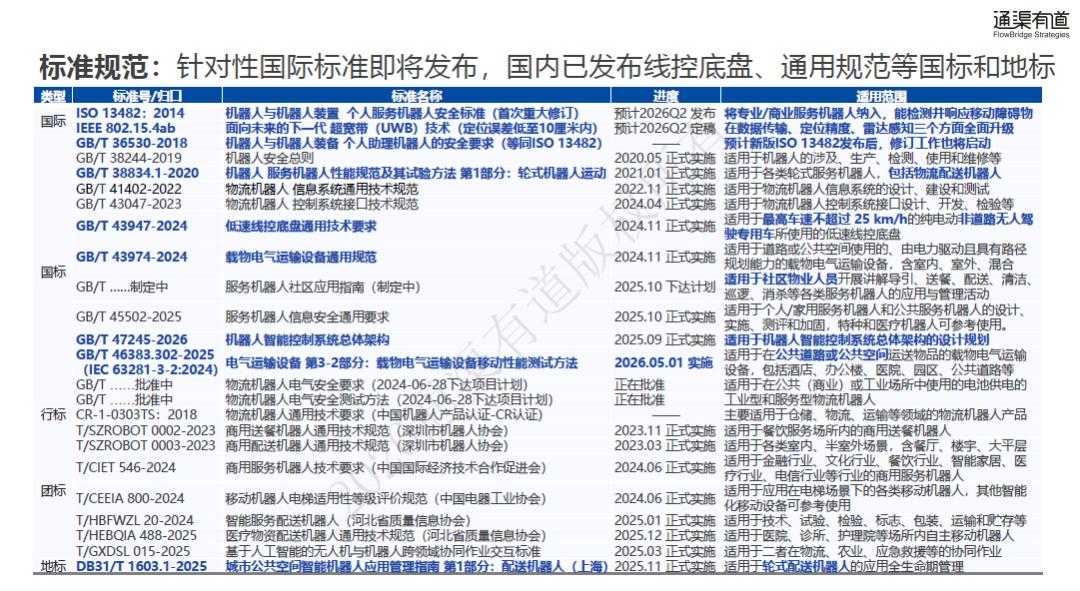Click the 行标 type cell
This screenshot has height=591, width=1080.
(x=53, y=415)
